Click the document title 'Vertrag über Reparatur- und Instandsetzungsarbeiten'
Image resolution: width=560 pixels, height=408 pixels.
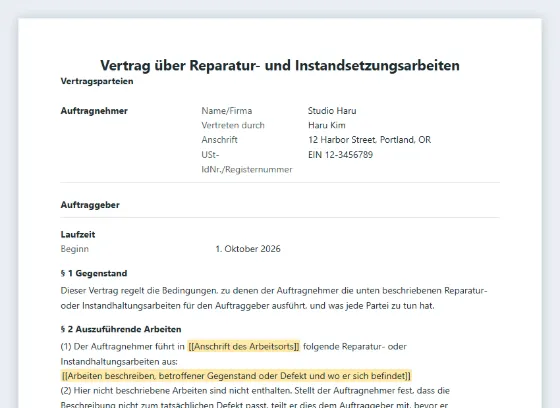tap(280, 66)
